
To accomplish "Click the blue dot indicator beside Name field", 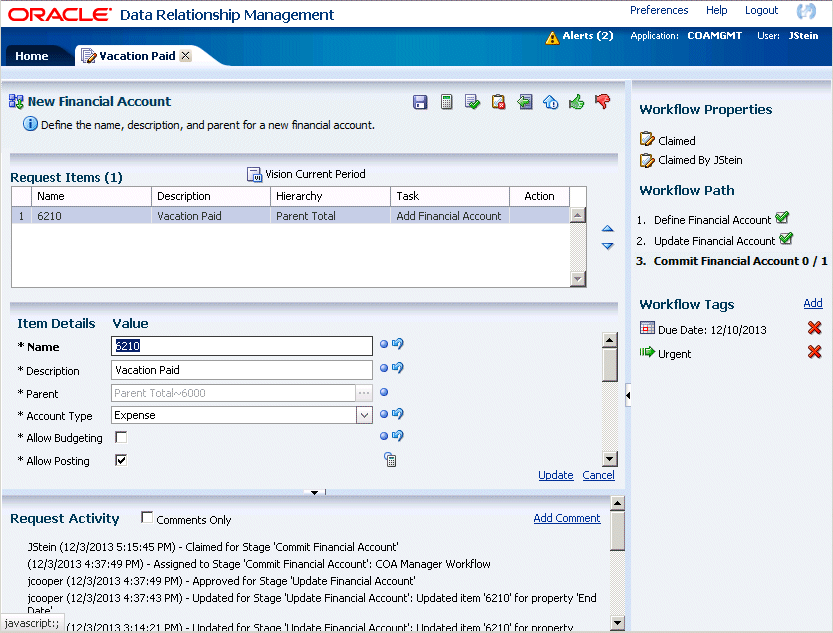I will click(384, 344).
